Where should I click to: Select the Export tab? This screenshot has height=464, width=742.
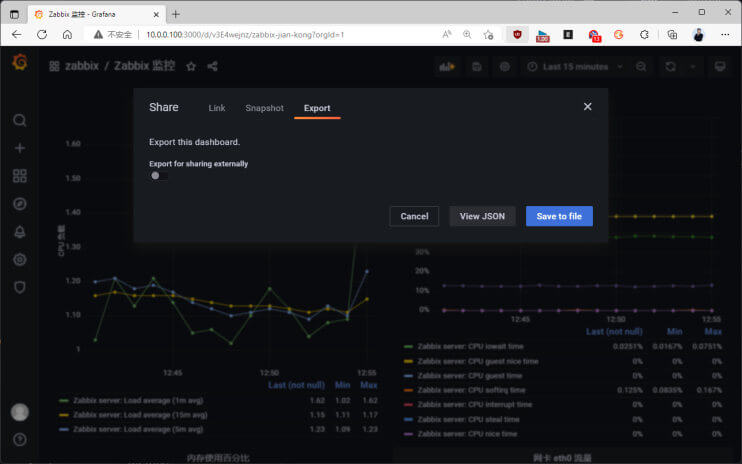[317, 108]
